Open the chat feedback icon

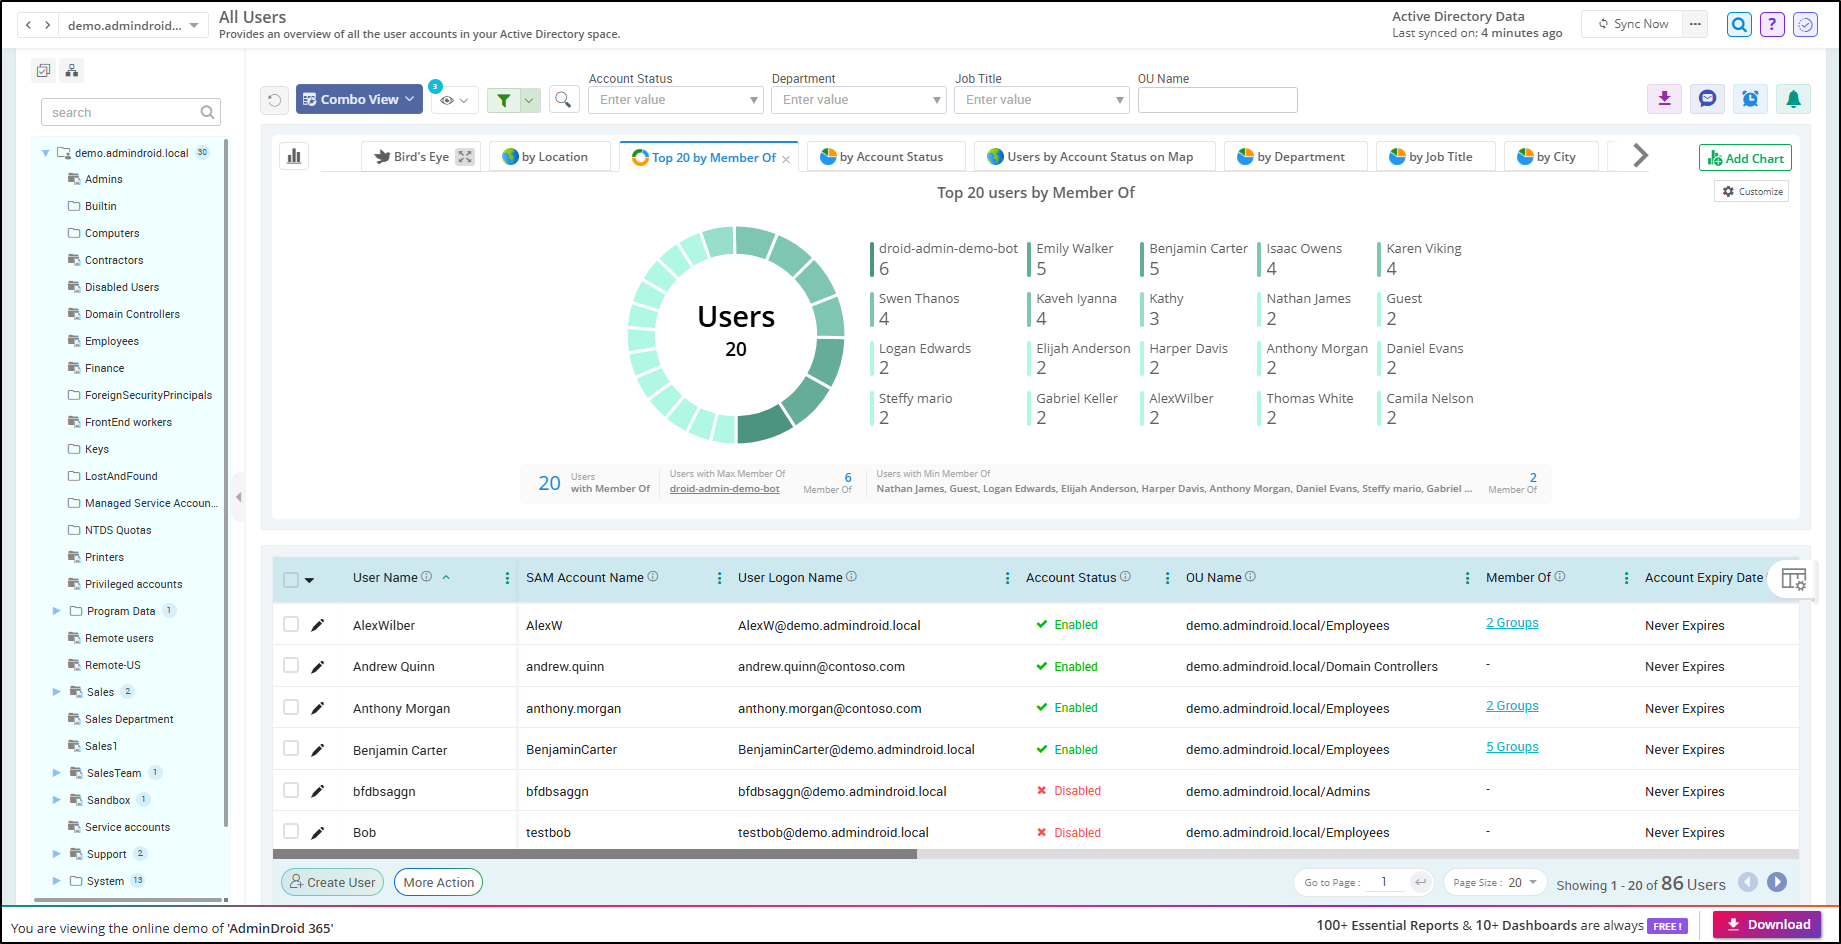(x=1707, y=98)
